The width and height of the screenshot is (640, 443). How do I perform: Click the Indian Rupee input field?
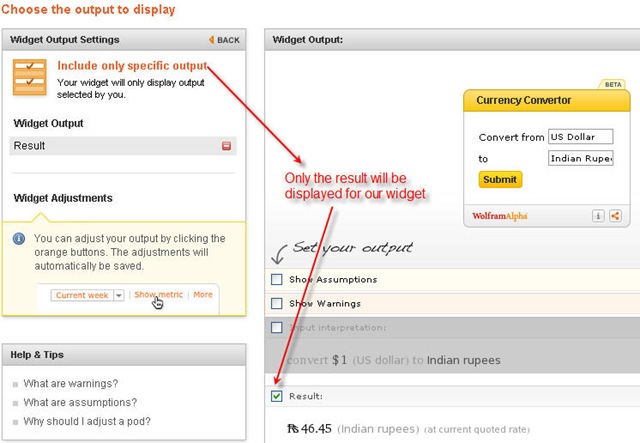pyautogui.click(x=580, y=158)
